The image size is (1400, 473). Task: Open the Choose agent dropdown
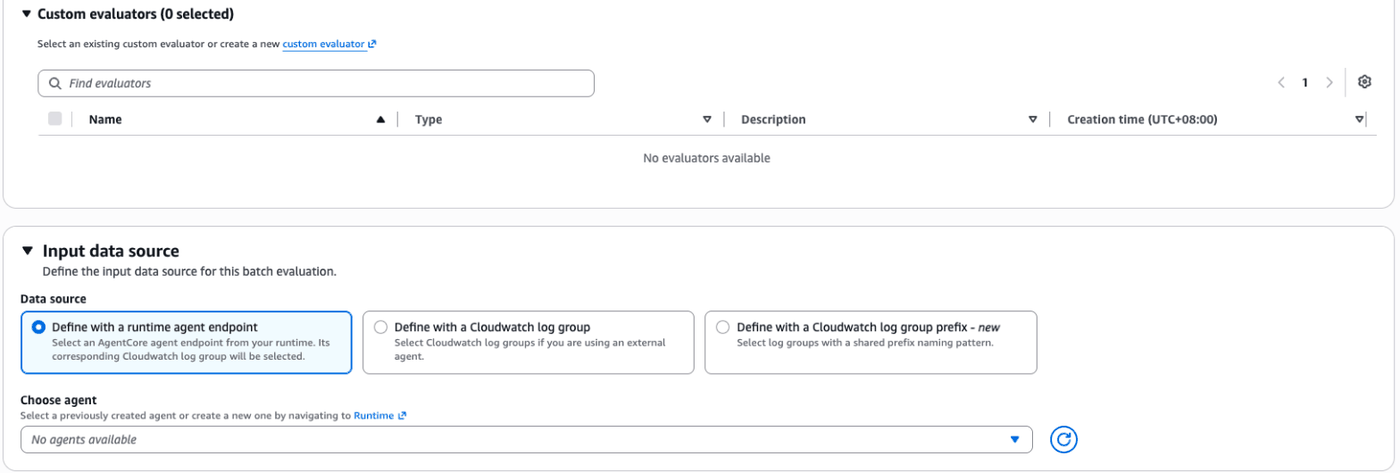pyautogui.click(x=526, y=439)
